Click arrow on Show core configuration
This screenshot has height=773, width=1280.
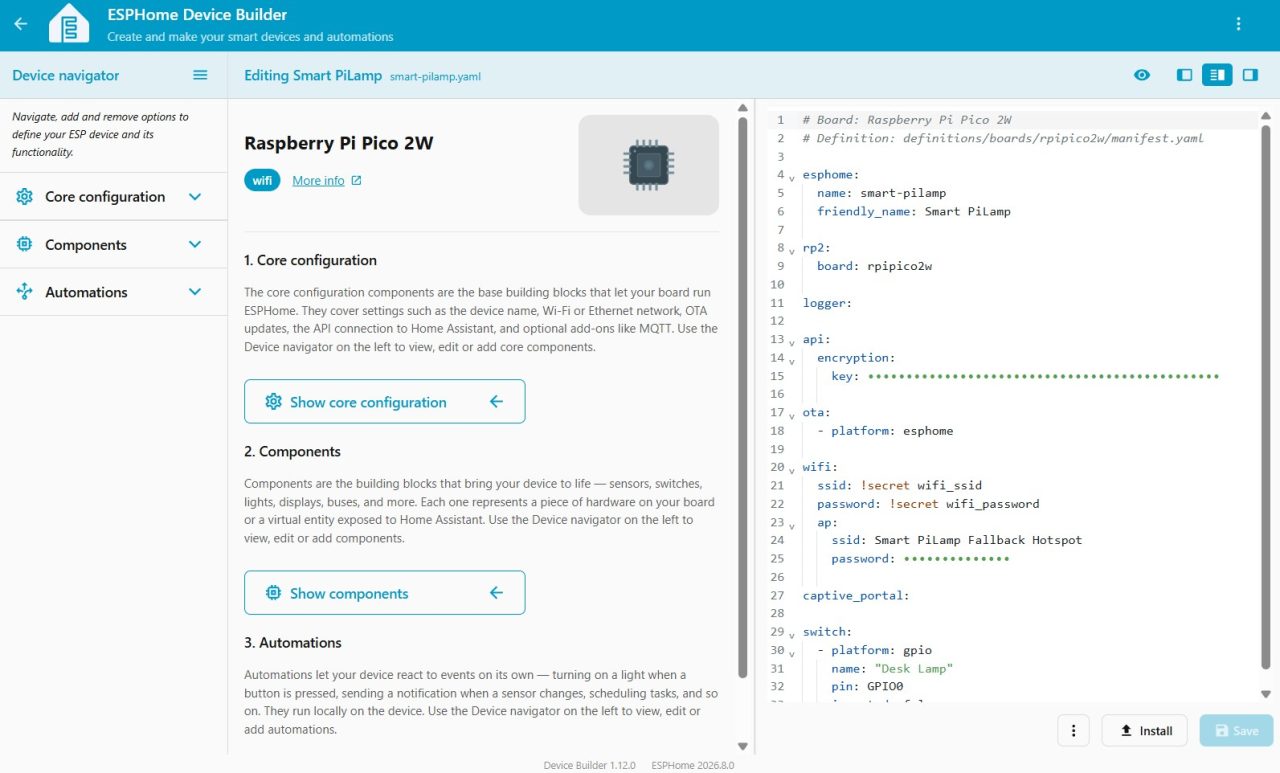(496, 402)
